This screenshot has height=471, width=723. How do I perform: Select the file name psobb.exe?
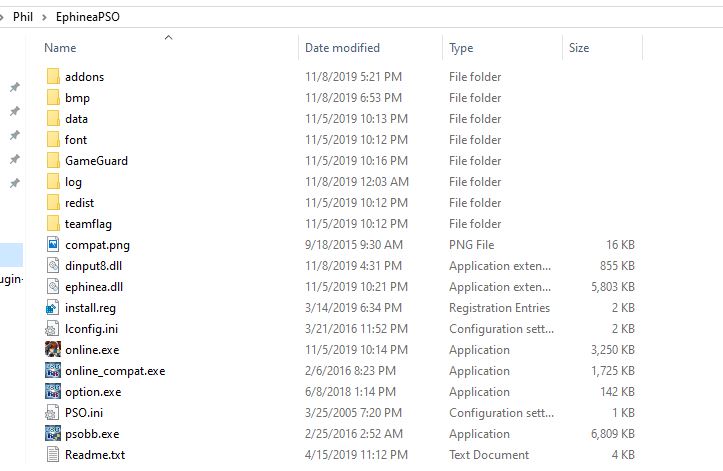(x=92, y=434)
